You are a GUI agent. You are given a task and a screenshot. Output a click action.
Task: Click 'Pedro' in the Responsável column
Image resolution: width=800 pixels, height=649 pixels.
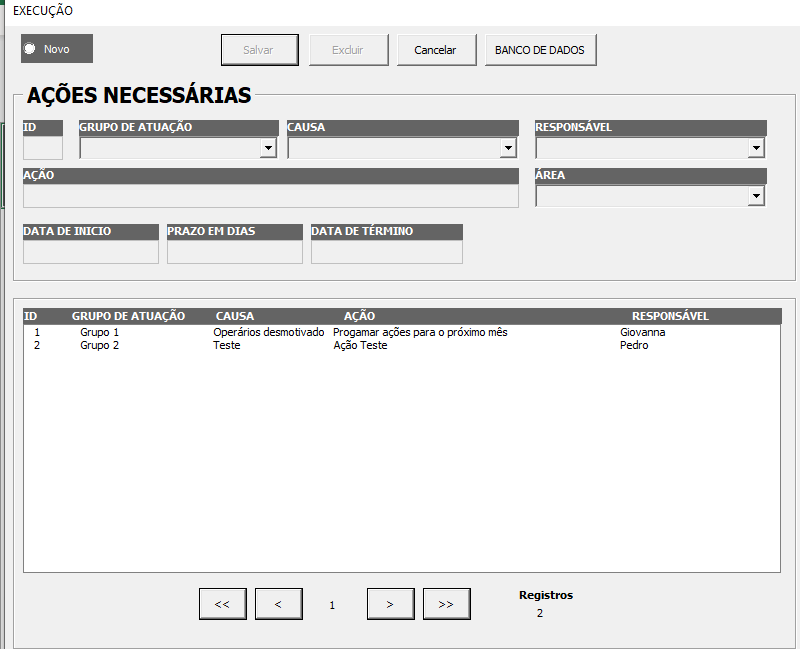point(634,345)
